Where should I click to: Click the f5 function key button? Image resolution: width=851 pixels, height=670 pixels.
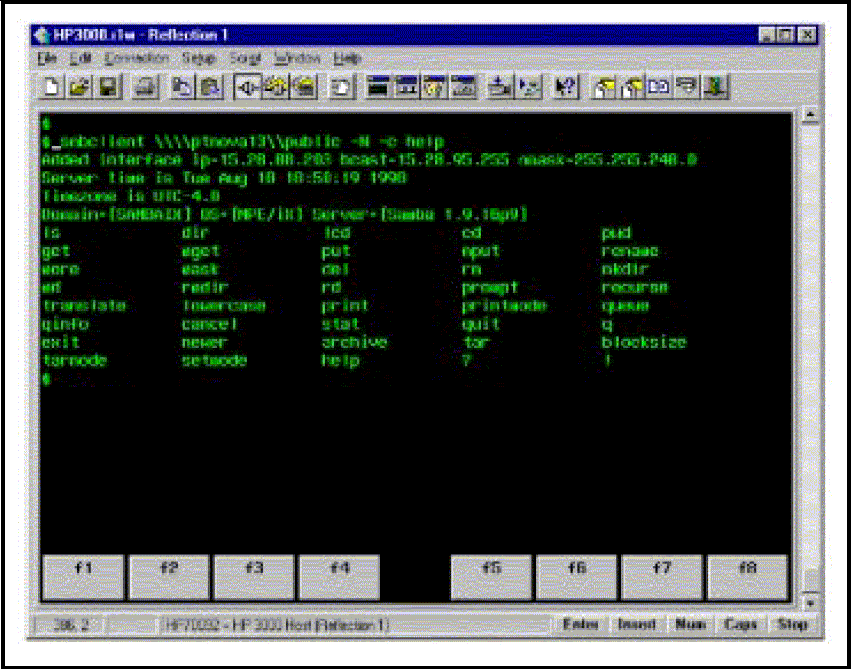click(x=491, y=577)
